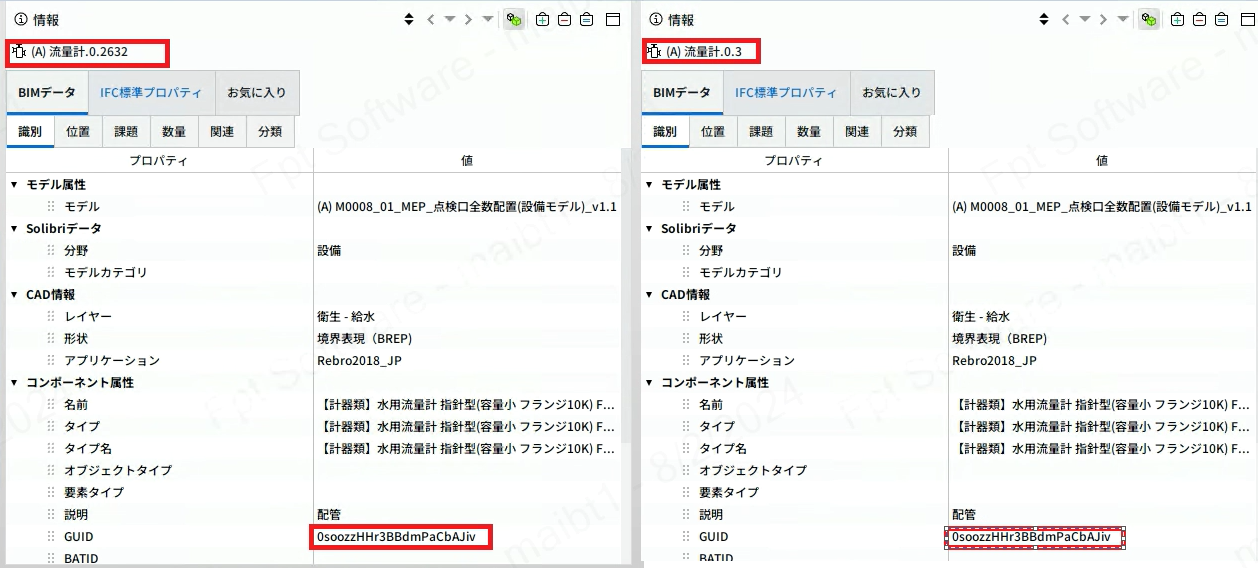Open forward-history dropdown in left 情報 panel
1258x568 pixels.
point(488,19)
